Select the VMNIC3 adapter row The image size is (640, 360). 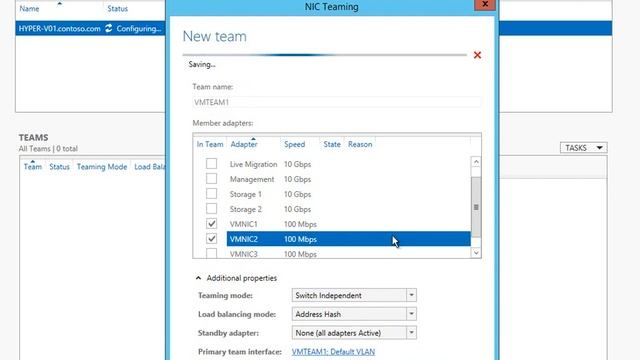click(x=349, y=253)
